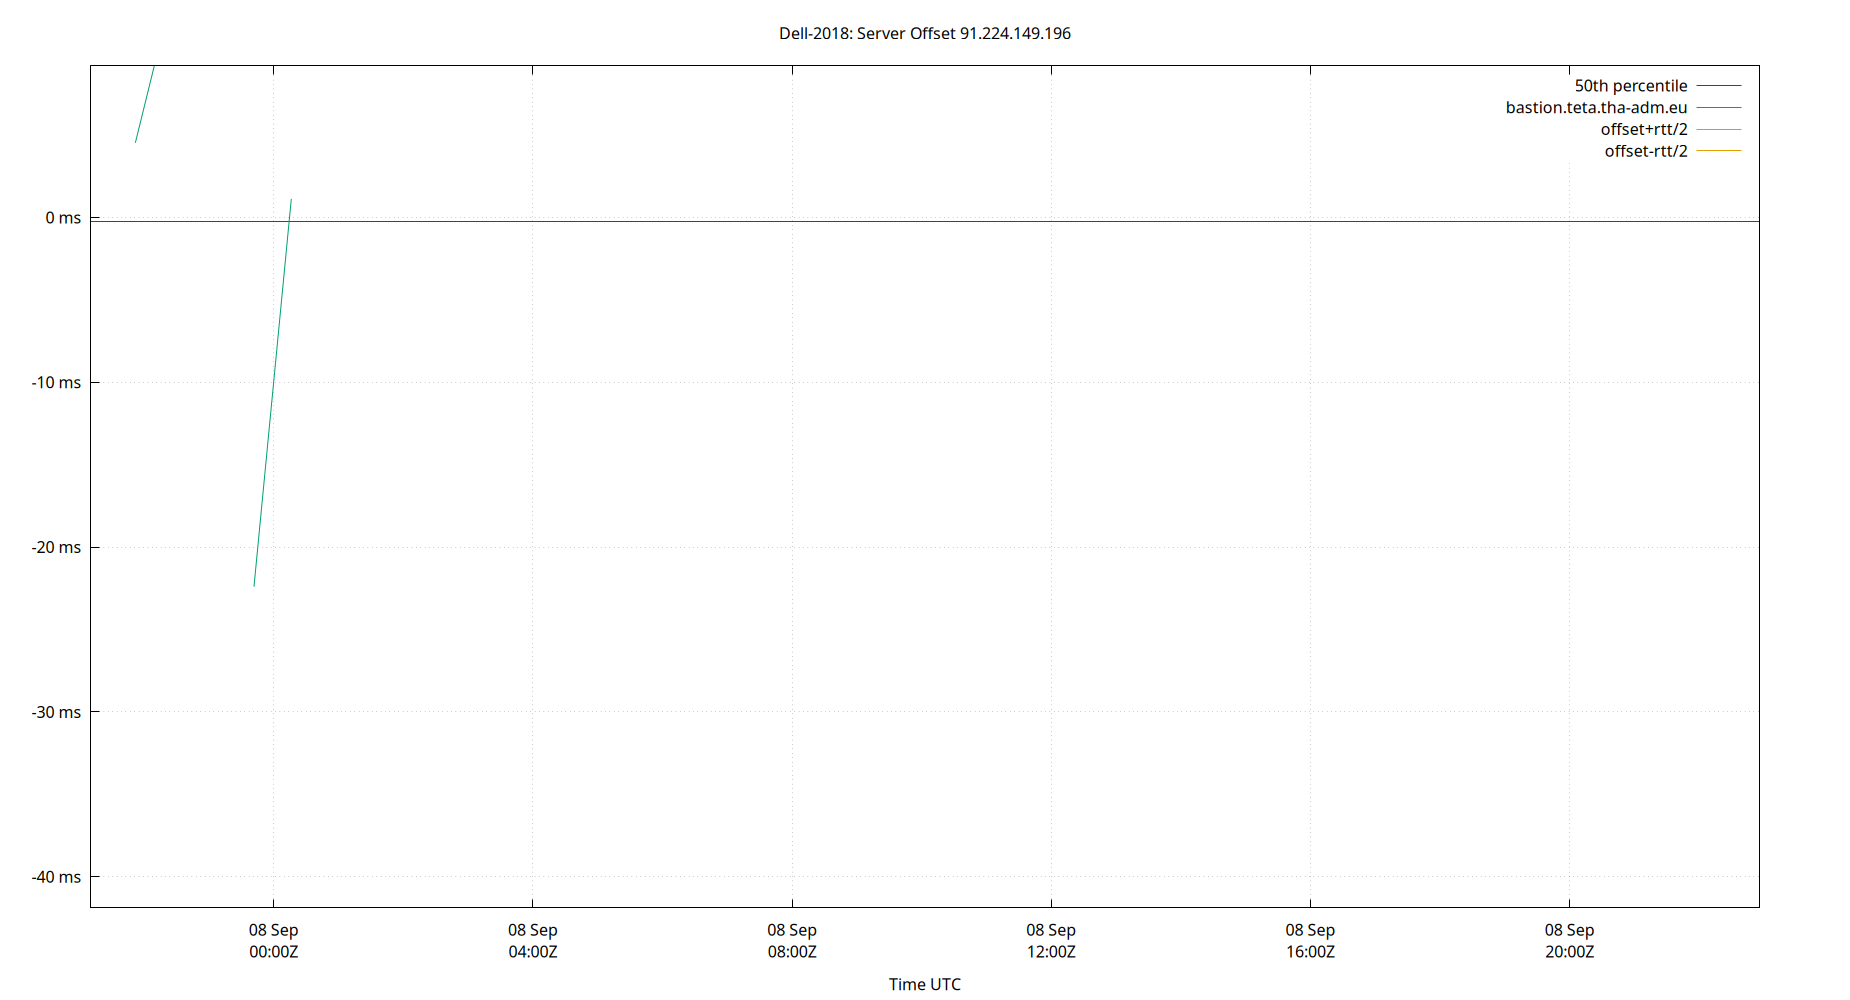Click the '0 ms' y-axis label
The width and height of the screenshot is (1850, 1000).
click(63, 218)
